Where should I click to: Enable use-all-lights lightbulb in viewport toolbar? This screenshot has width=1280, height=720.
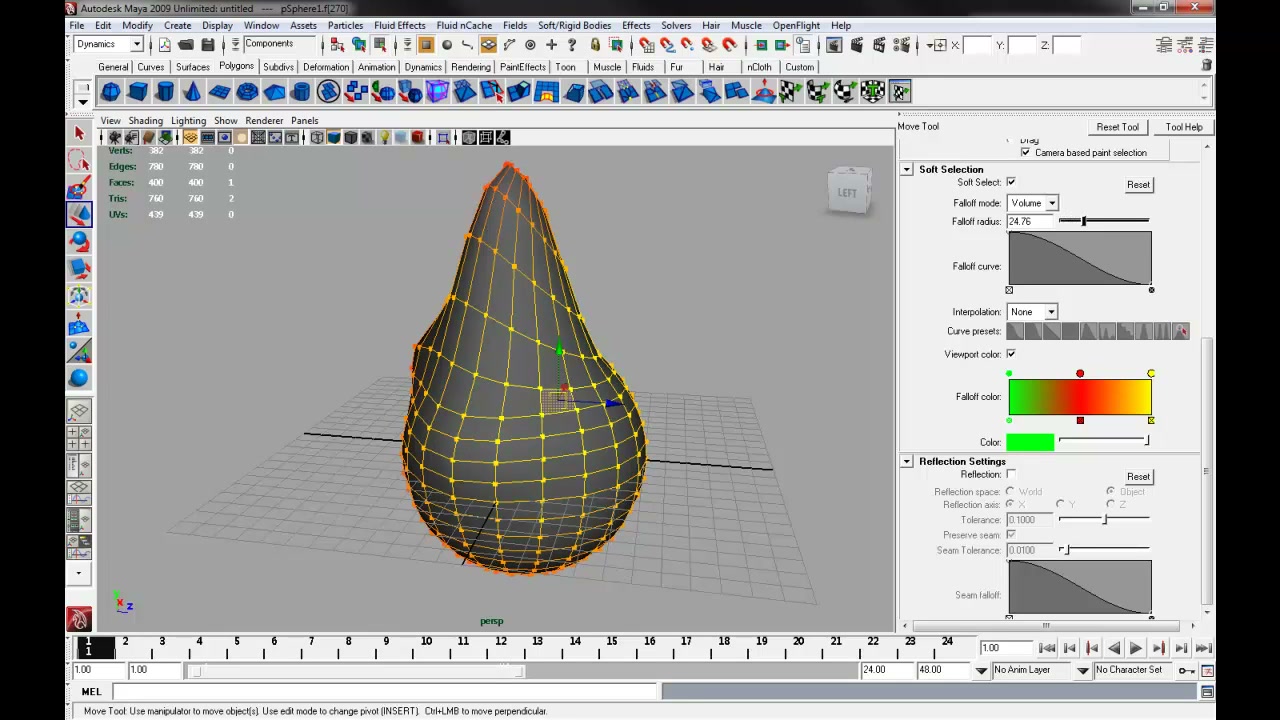coord(384,138)
